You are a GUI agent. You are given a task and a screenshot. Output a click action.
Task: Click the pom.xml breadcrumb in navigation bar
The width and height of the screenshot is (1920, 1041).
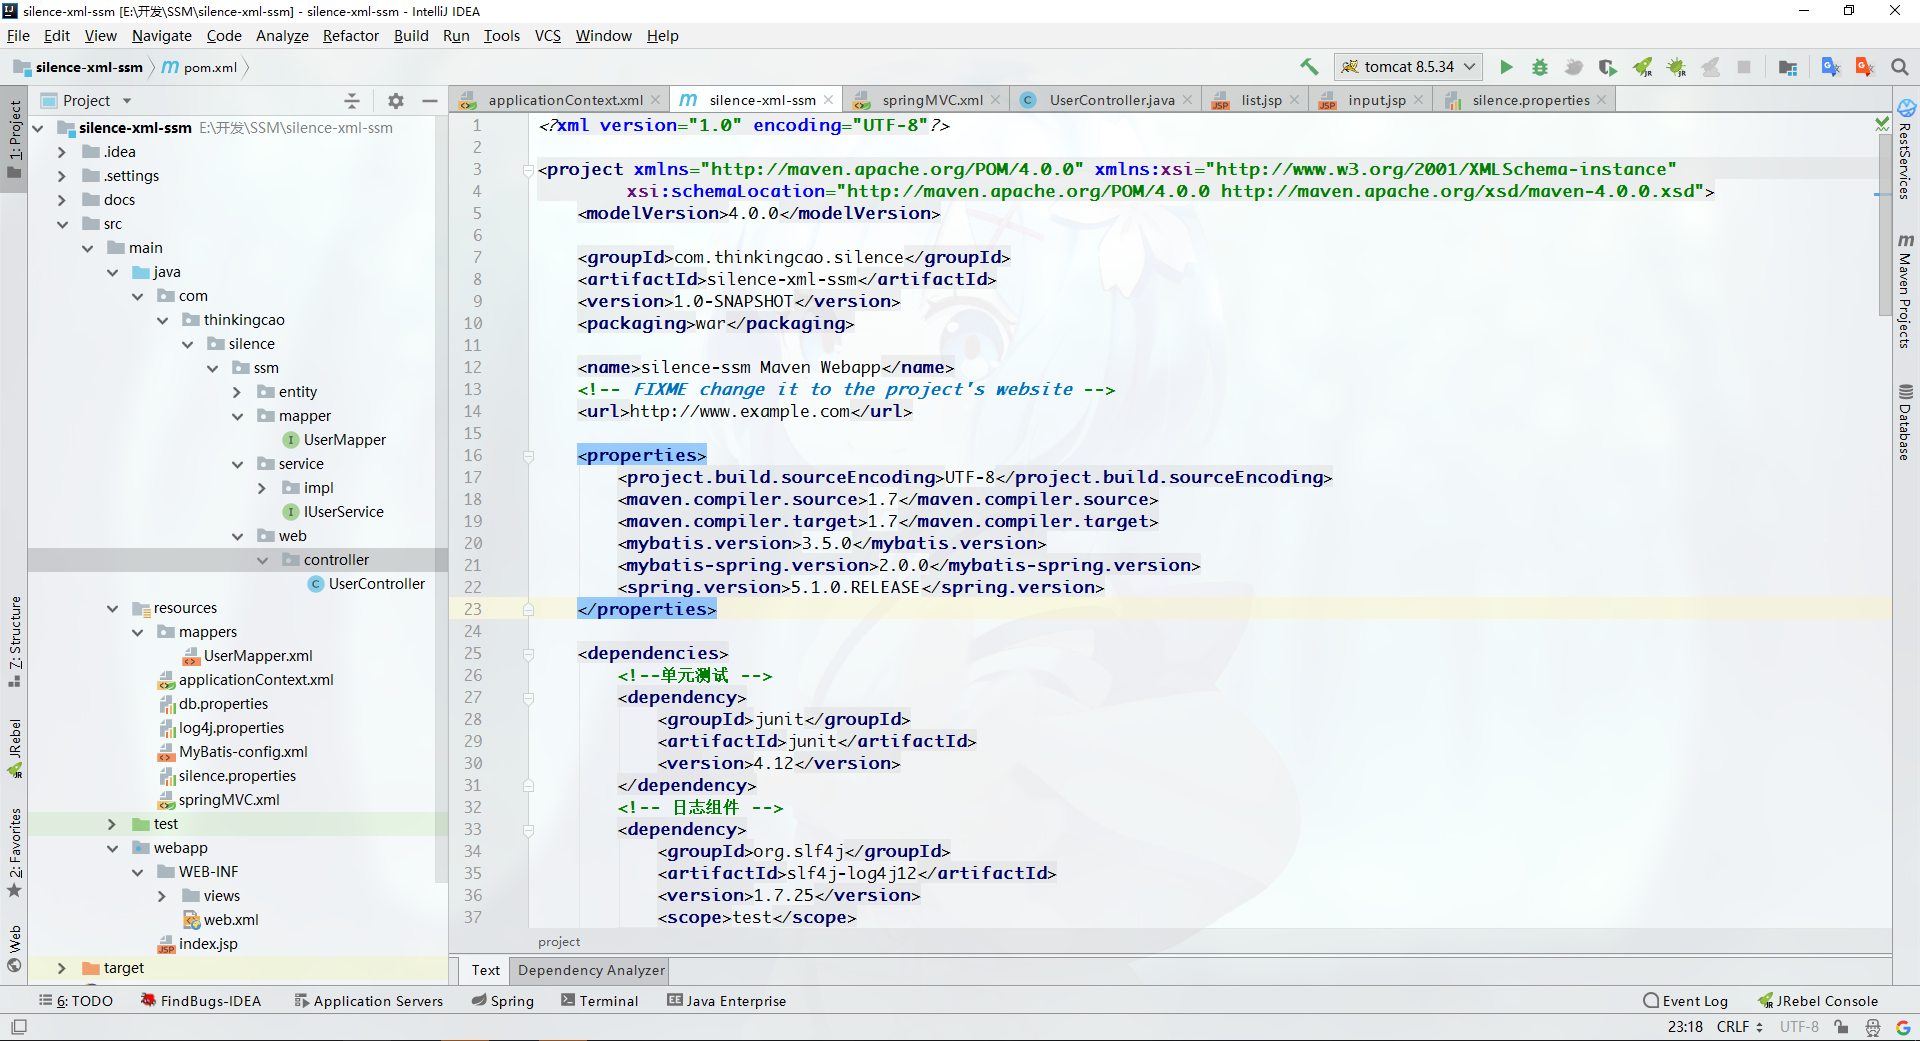tap(200, 68)
